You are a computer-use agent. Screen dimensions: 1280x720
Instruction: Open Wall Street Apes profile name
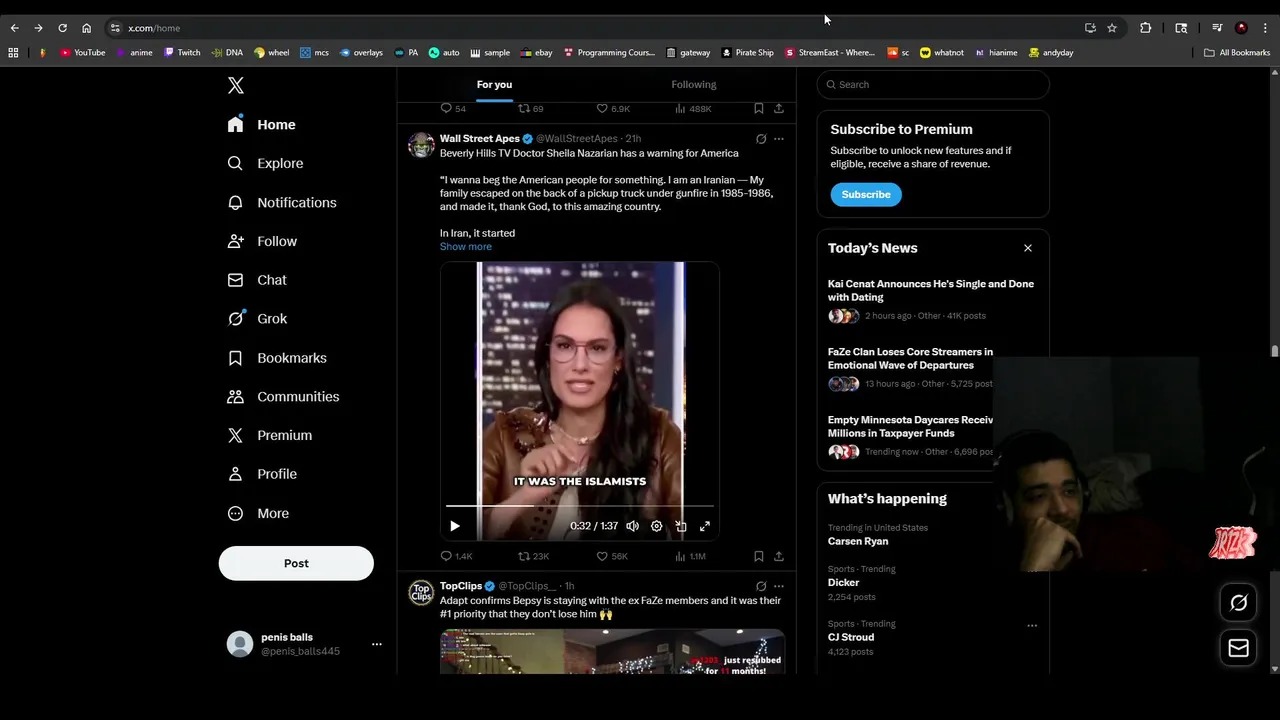point(480,139)
